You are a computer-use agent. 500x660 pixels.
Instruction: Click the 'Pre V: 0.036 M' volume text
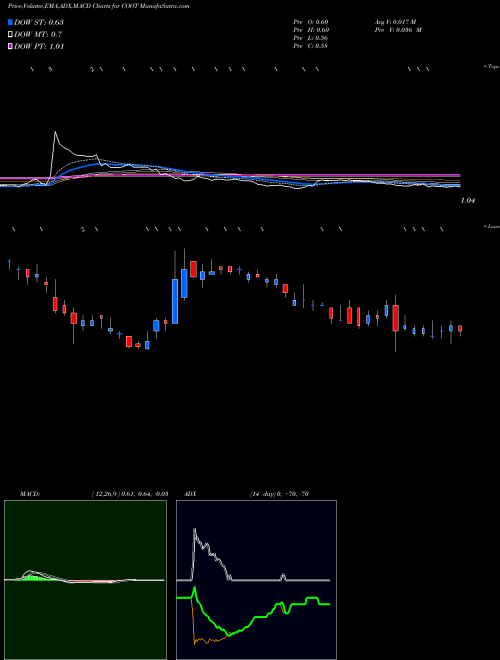point(399,30)
